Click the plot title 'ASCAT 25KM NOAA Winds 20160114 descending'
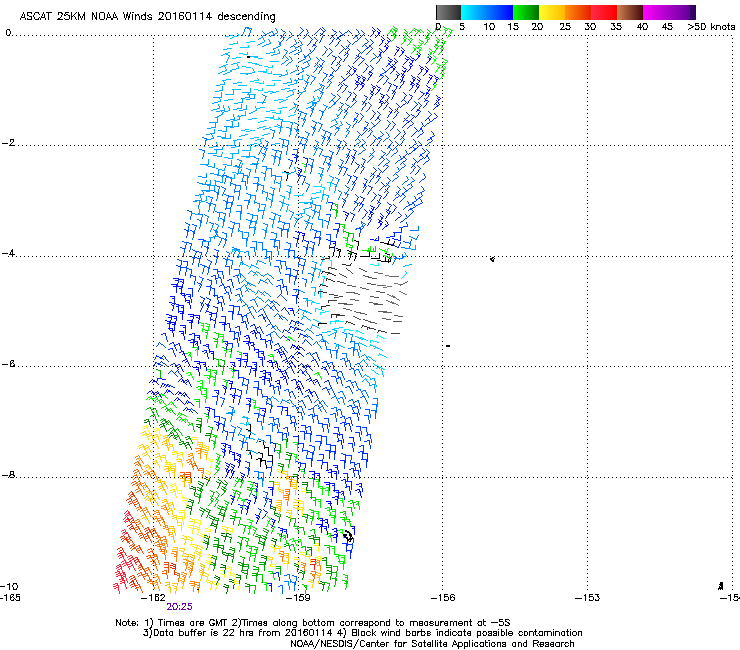740x650 pixels. 147,16
